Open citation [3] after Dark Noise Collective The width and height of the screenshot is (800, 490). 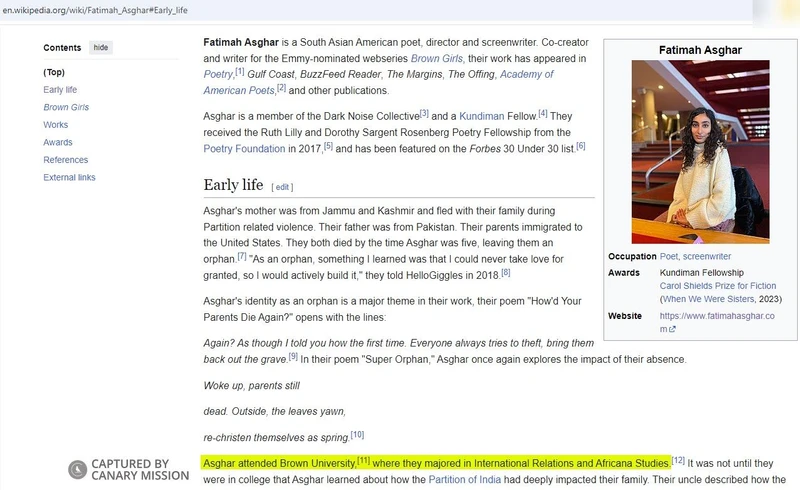(x=424, y=113)
